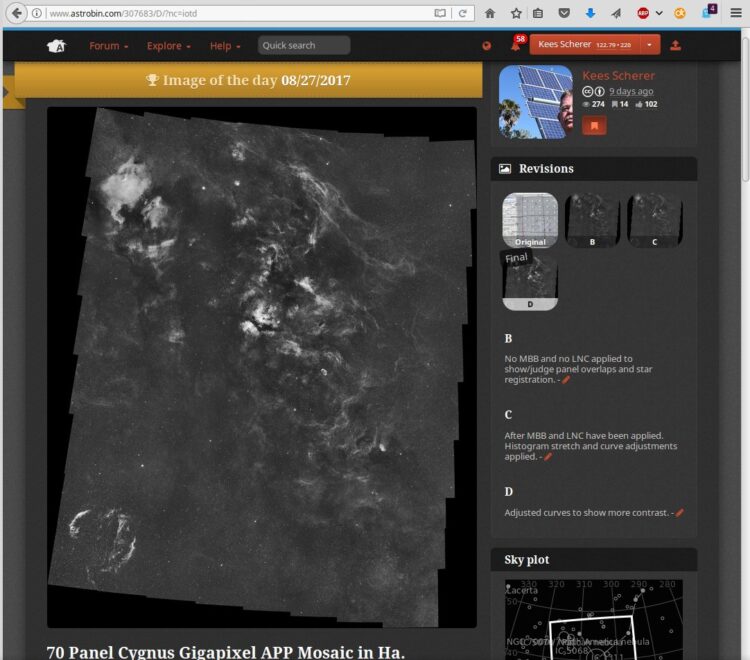Click the edit pencil for revision C
Screen dimensions: 750x660
click(548, 457)
